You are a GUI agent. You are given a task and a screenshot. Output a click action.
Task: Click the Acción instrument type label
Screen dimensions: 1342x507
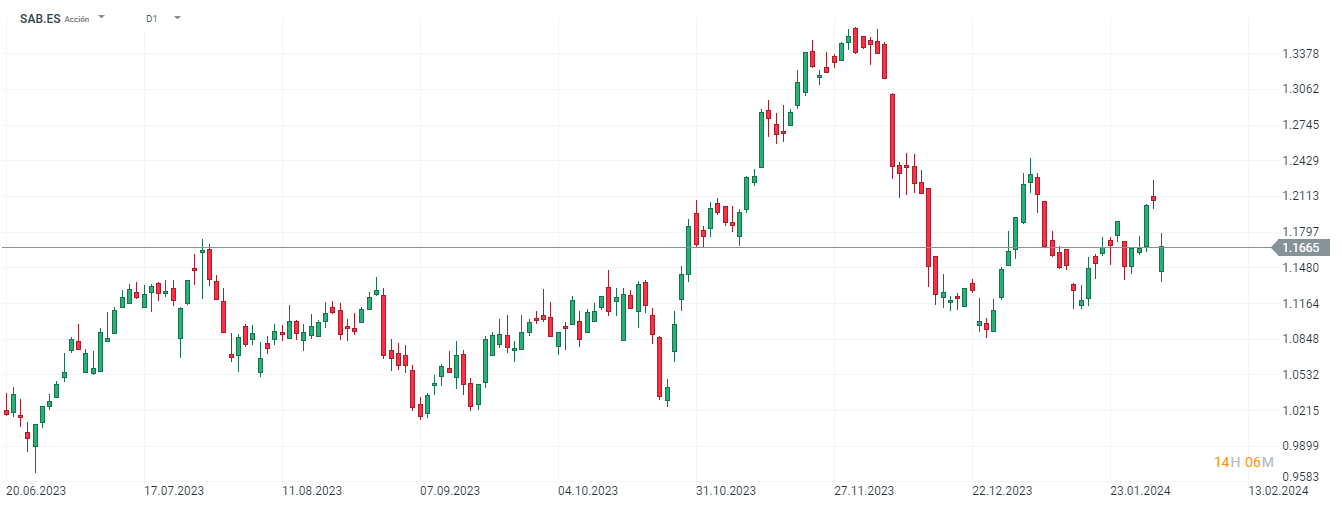[x=77, y=19]
